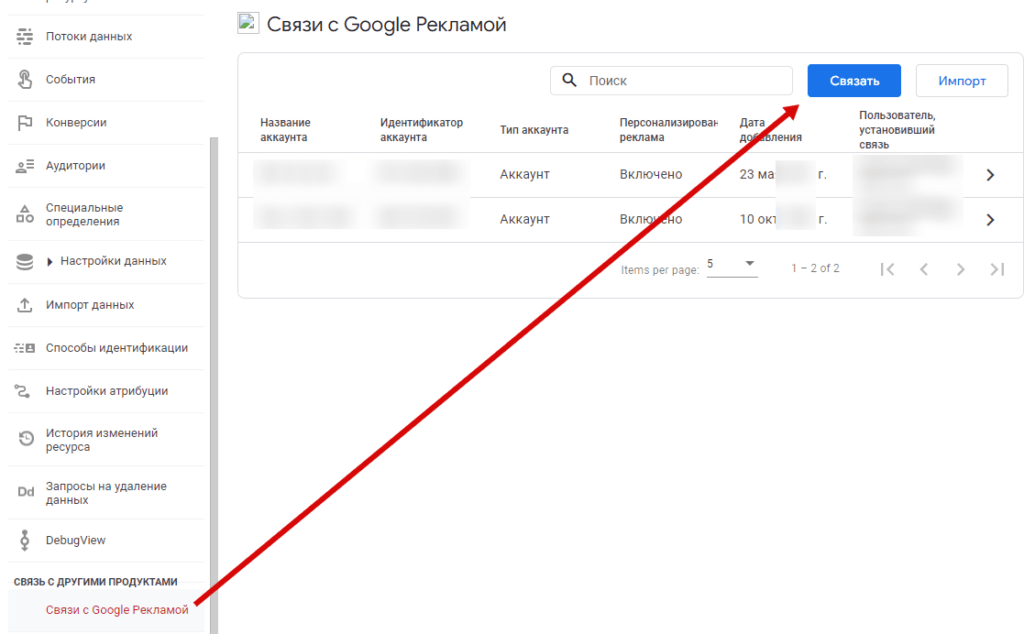1024x634 pixels.
Task: Open История изменений ресурса menu item
Action: 102,439
